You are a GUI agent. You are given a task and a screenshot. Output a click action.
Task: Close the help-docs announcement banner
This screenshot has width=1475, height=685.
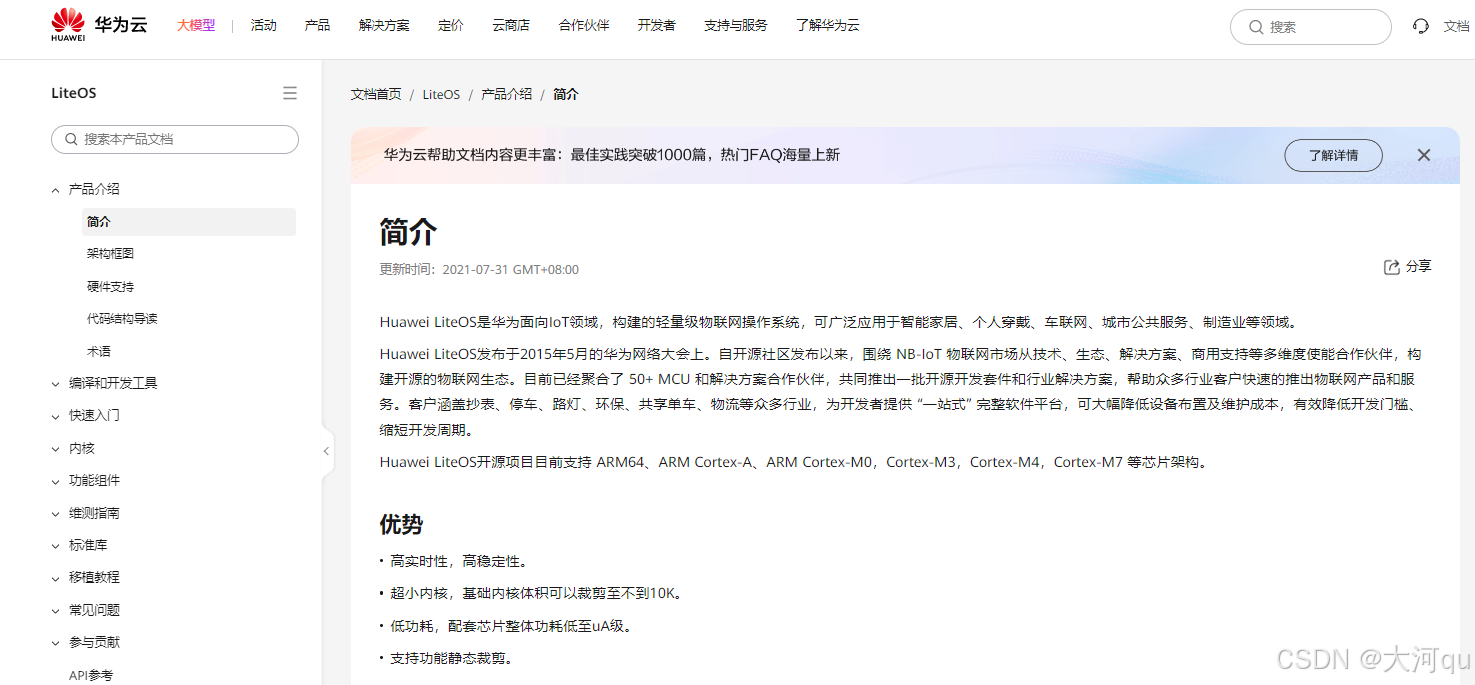point(1424,155)
